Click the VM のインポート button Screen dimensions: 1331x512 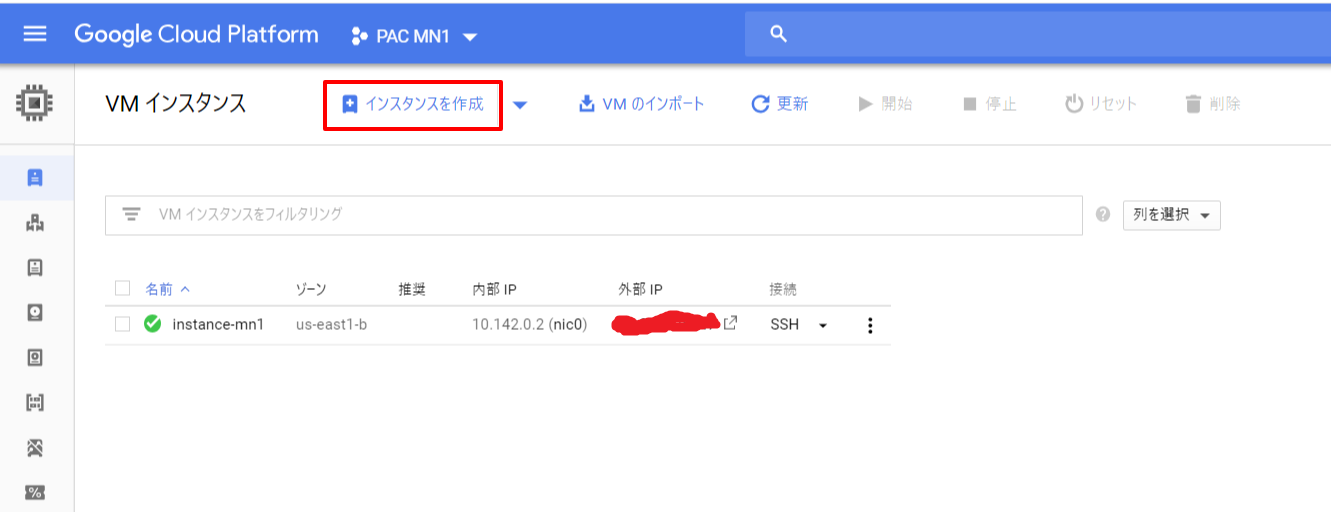(x=642, y=104)
